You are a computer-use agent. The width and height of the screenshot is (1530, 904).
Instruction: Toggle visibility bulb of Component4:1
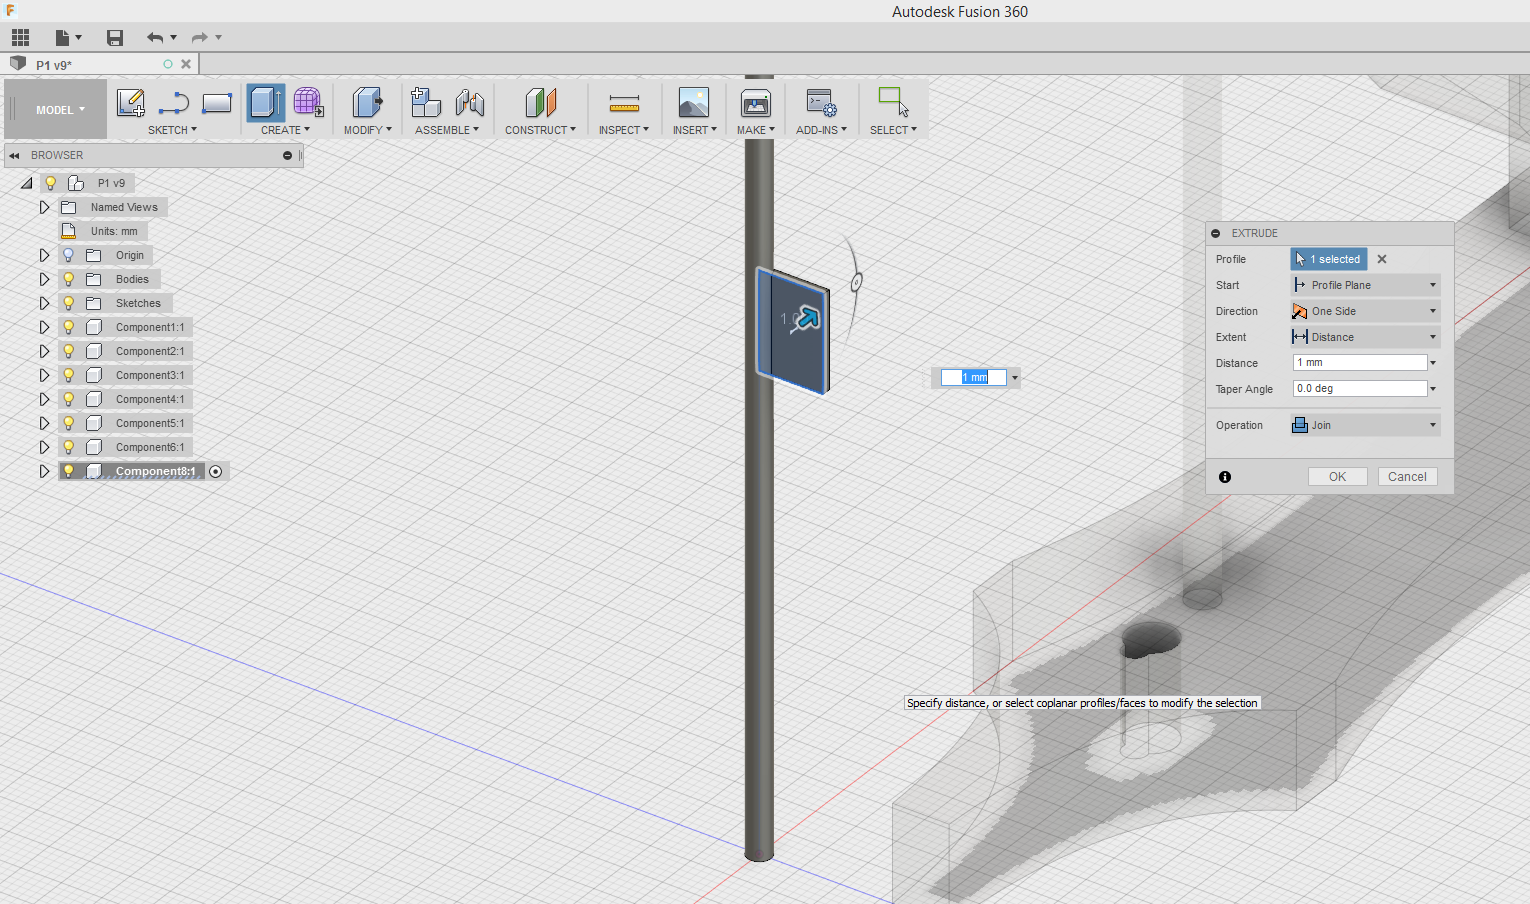[x=69, y=399]
